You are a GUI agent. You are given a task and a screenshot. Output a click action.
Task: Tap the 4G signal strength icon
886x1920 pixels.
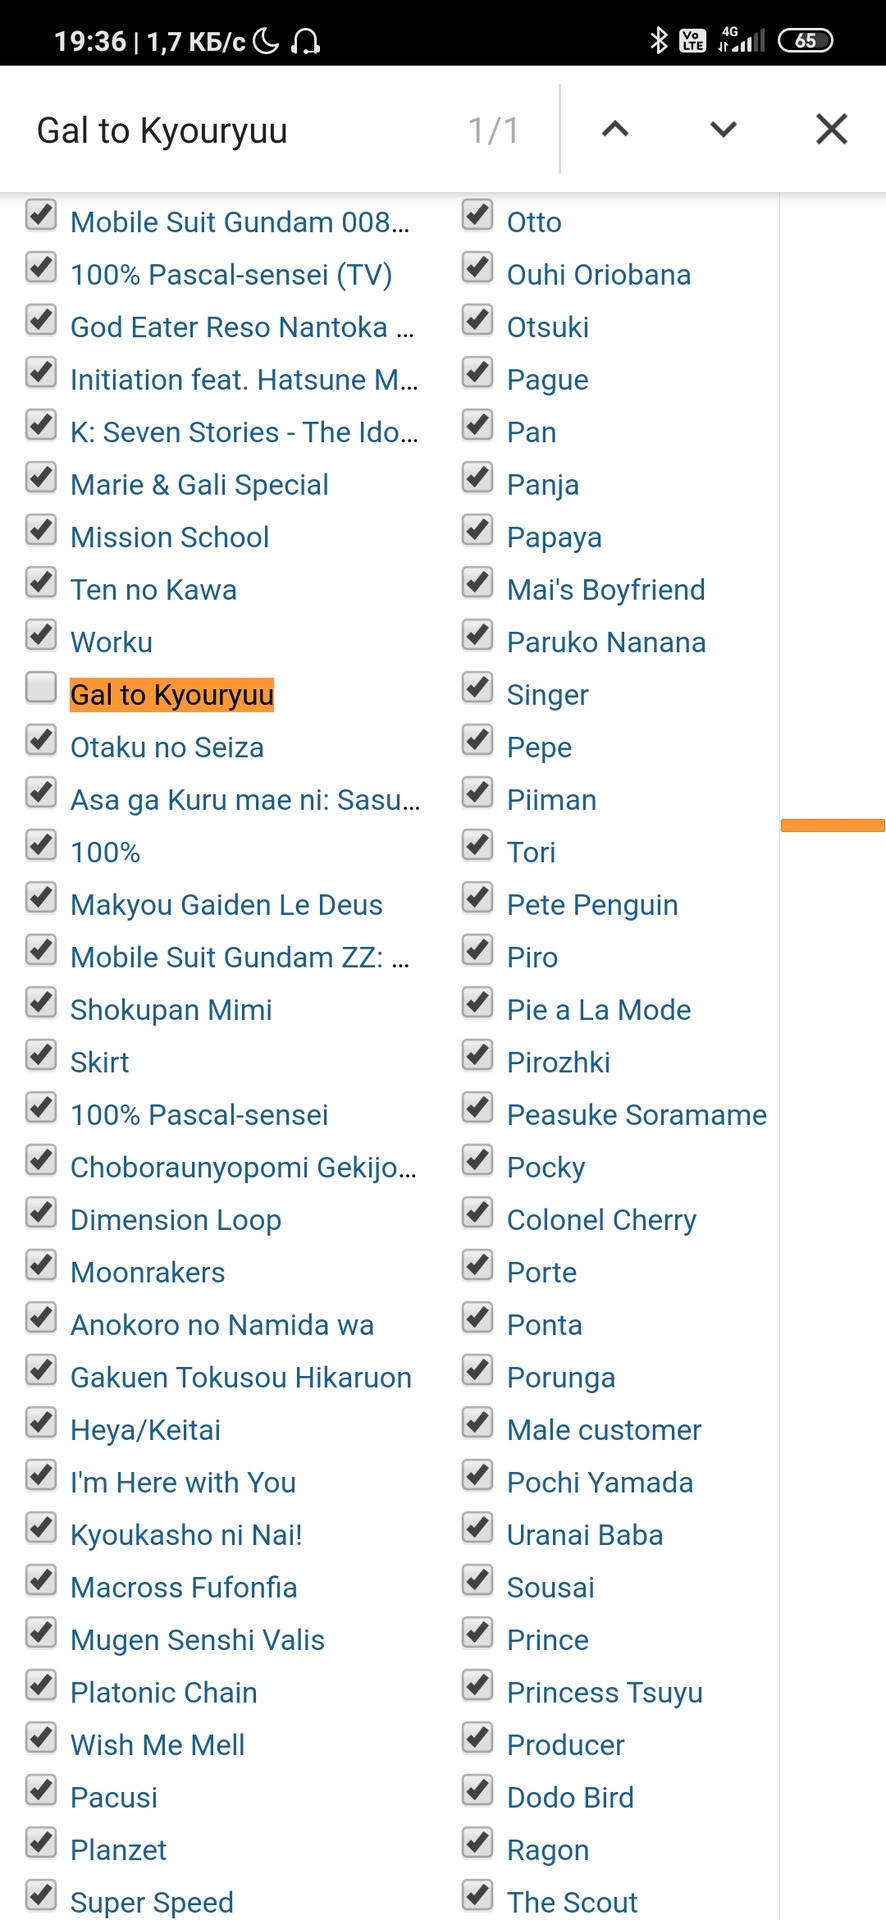pyautogui.click(x=741, y=40)
